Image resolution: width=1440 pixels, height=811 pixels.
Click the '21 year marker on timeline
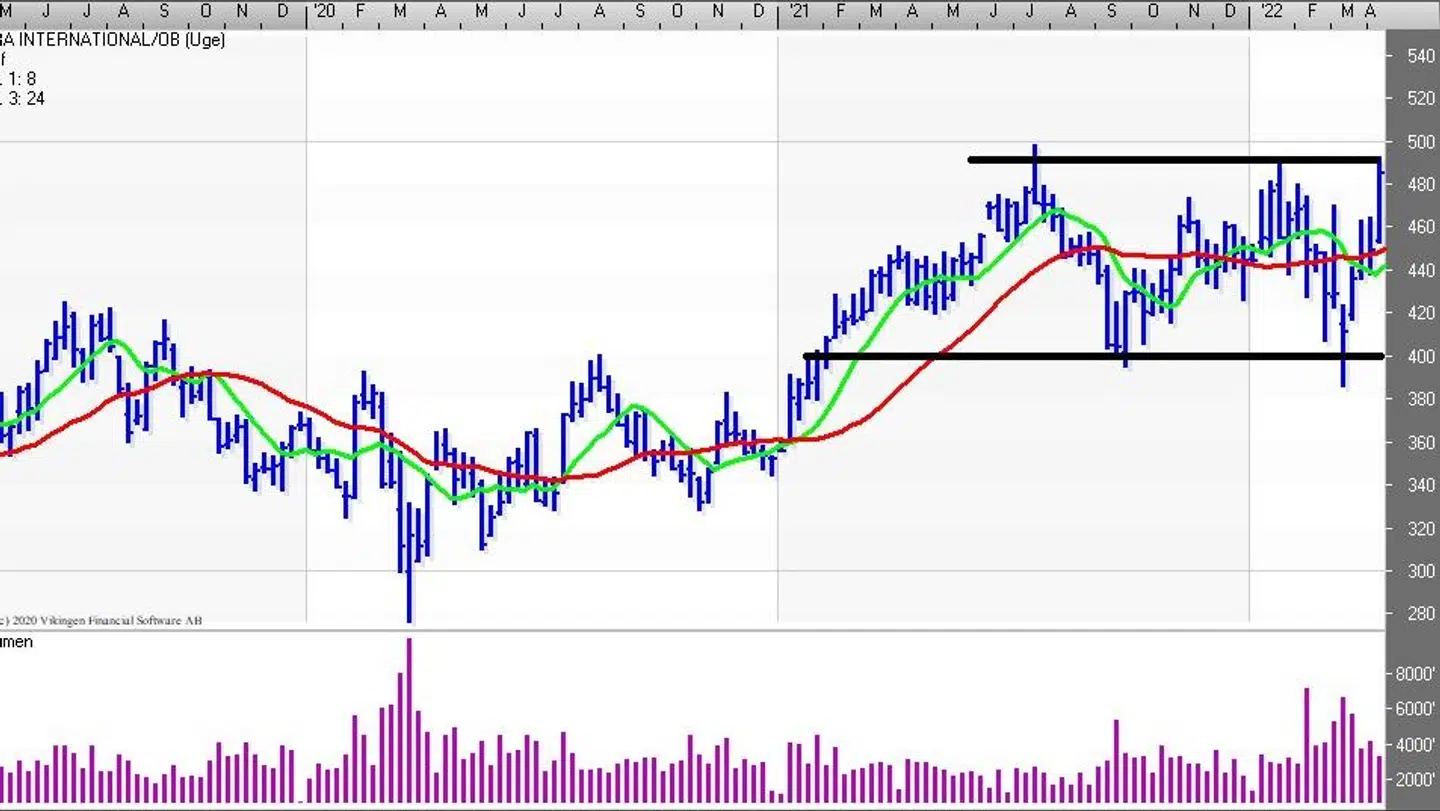[x=797, y=11]
